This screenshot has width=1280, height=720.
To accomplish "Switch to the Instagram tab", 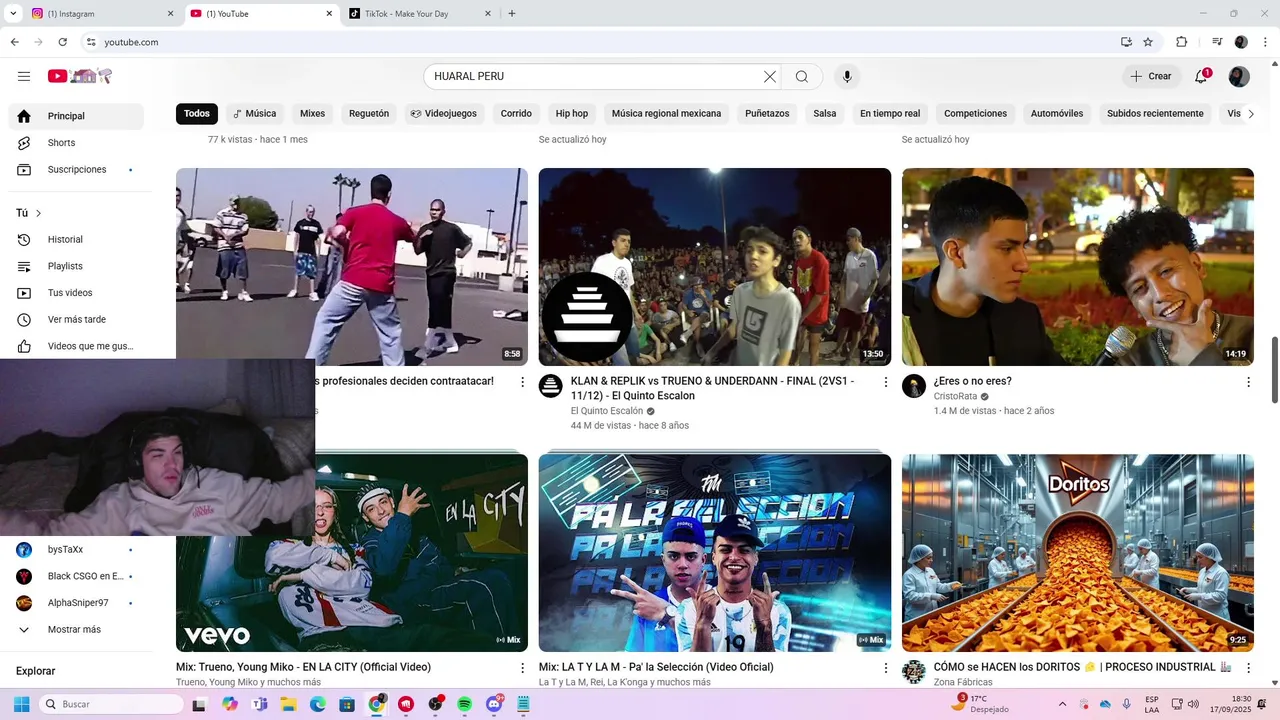I will 101,14.
